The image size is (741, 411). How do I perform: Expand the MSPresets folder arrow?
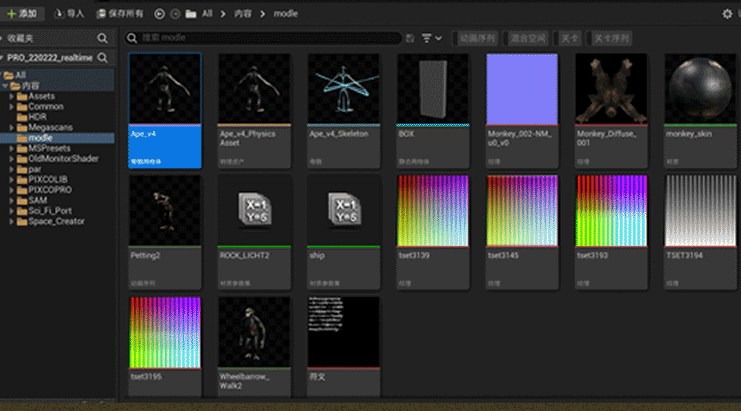tap(11, 148)
